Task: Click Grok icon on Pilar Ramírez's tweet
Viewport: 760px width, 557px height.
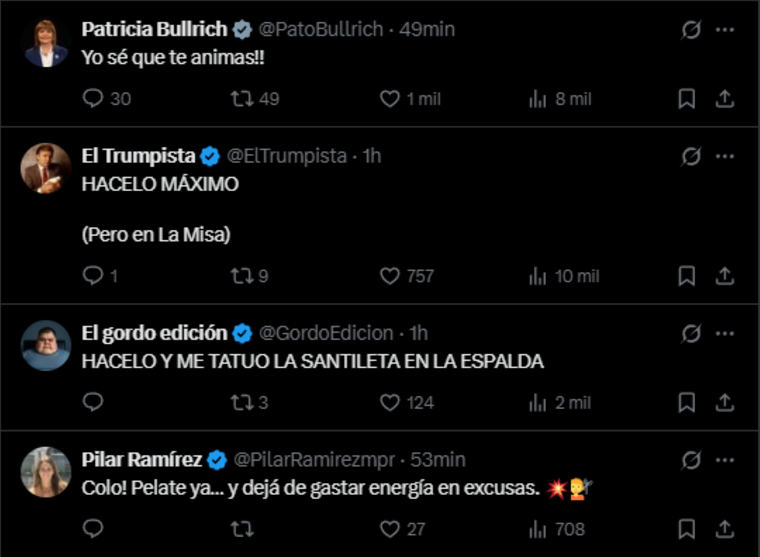Action: point(690,460)
